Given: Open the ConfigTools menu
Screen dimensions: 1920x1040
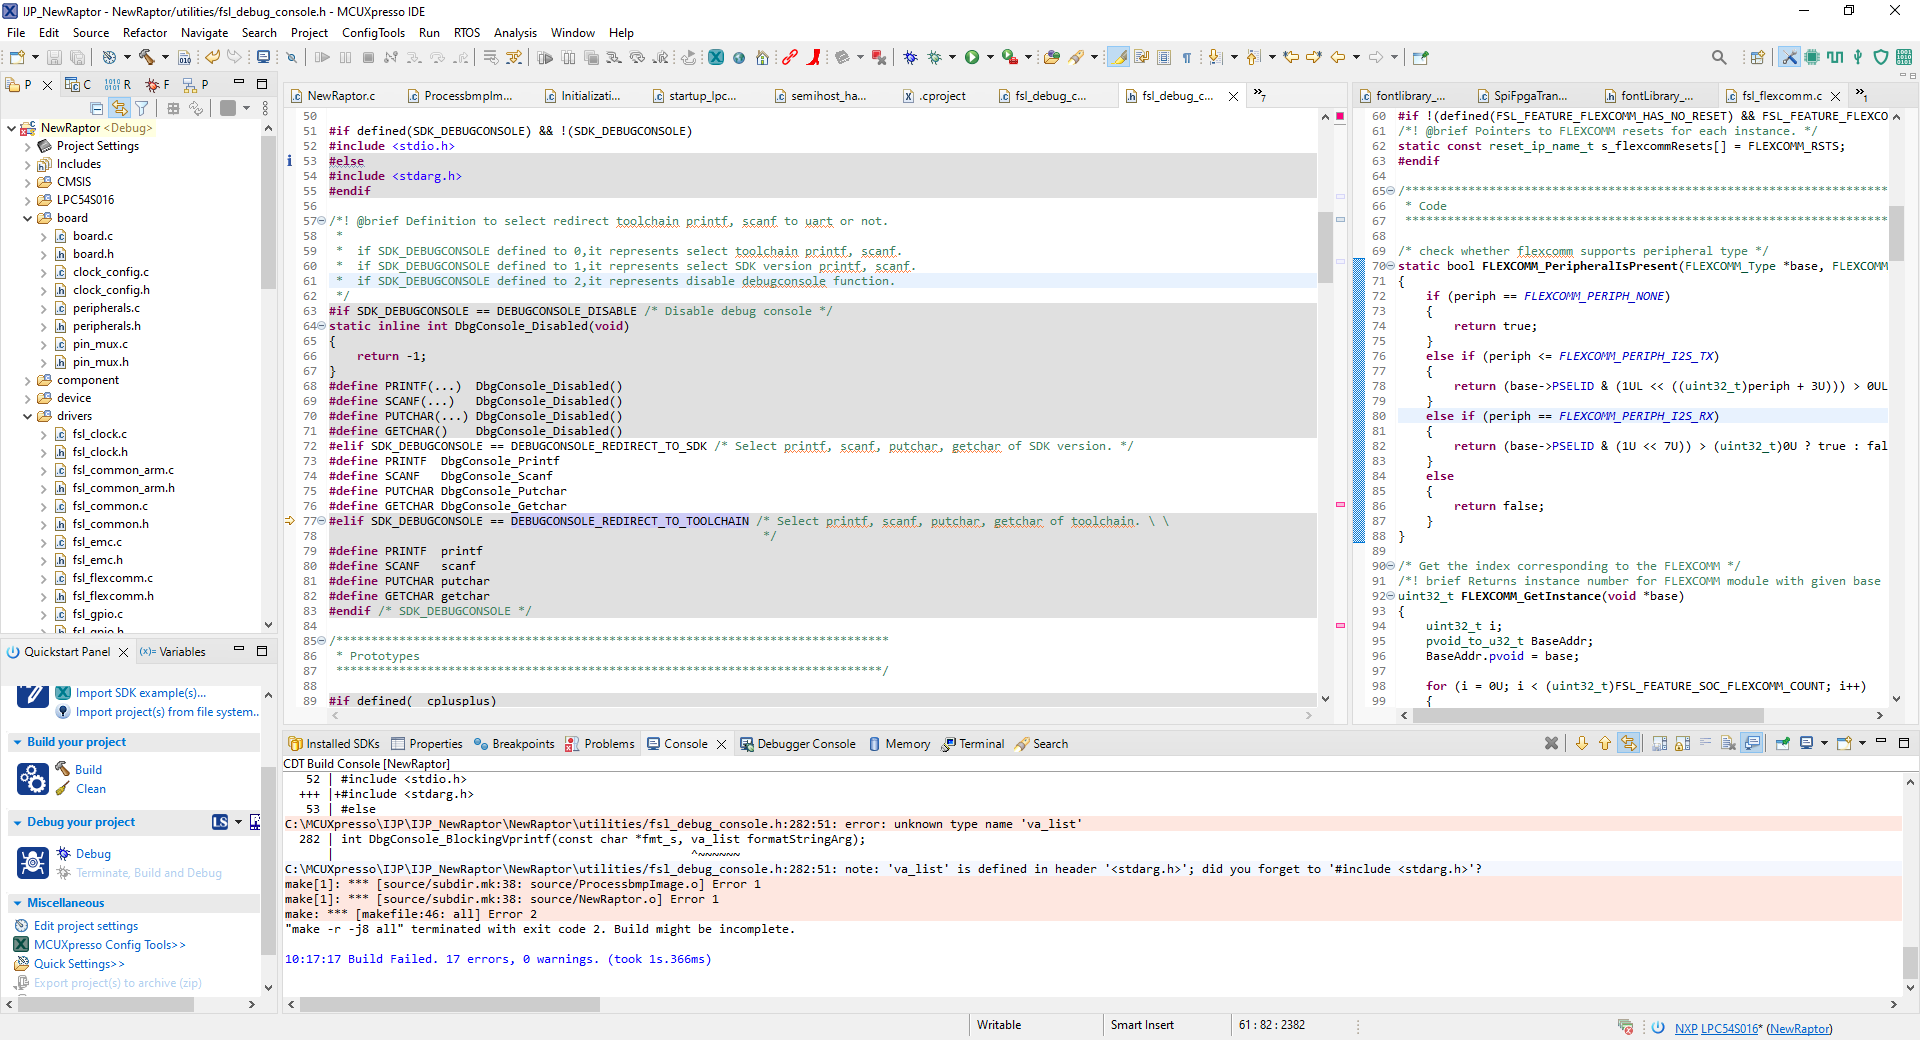Looking at the screenshot, I should (x=373, y=33).
